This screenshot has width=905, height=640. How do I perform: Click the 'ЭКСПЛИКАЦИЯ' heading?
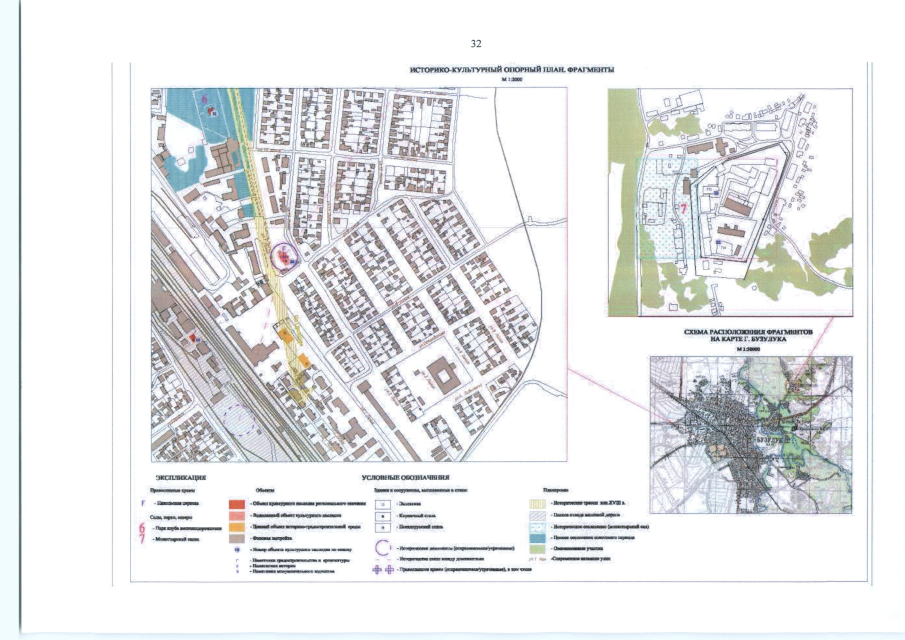tap(182, 480)
